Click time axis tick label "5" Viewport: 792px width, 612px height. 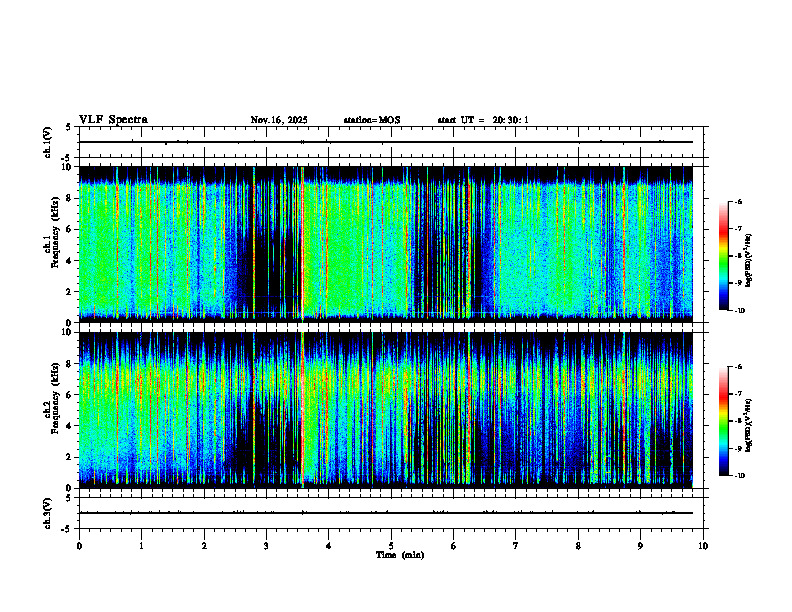click(x=391, y=546)
